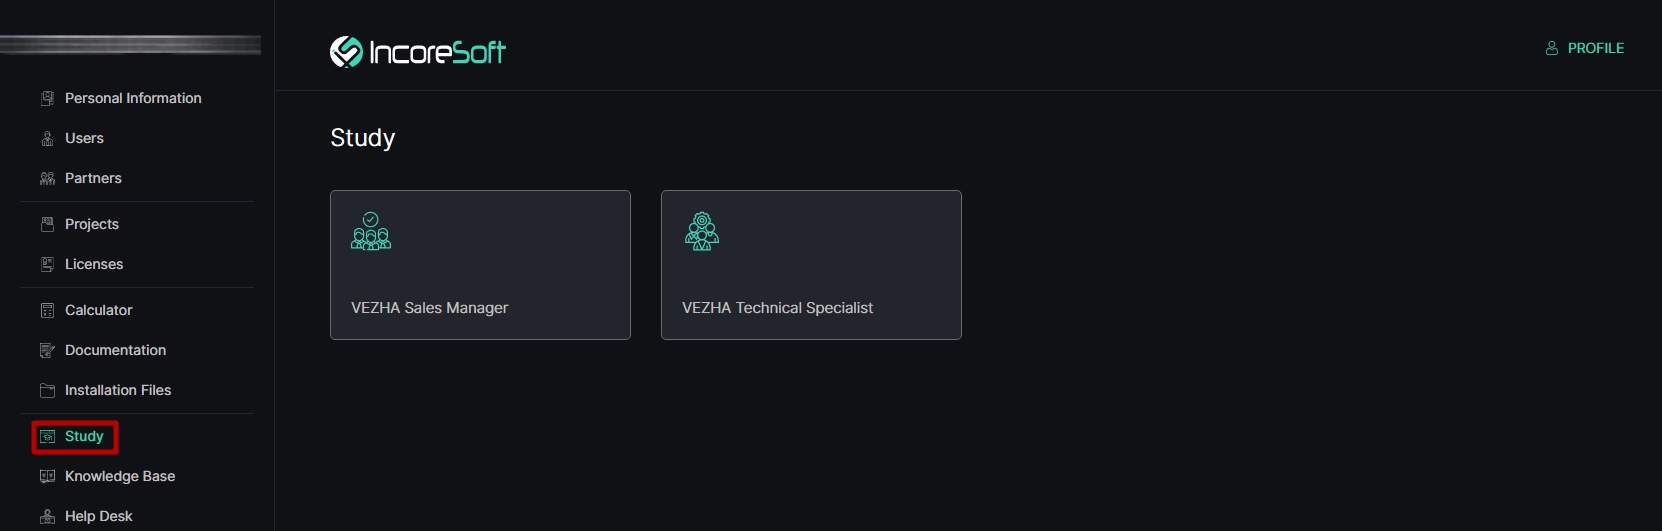Click the Documentation pencil icon

click(x=47, y=350)
